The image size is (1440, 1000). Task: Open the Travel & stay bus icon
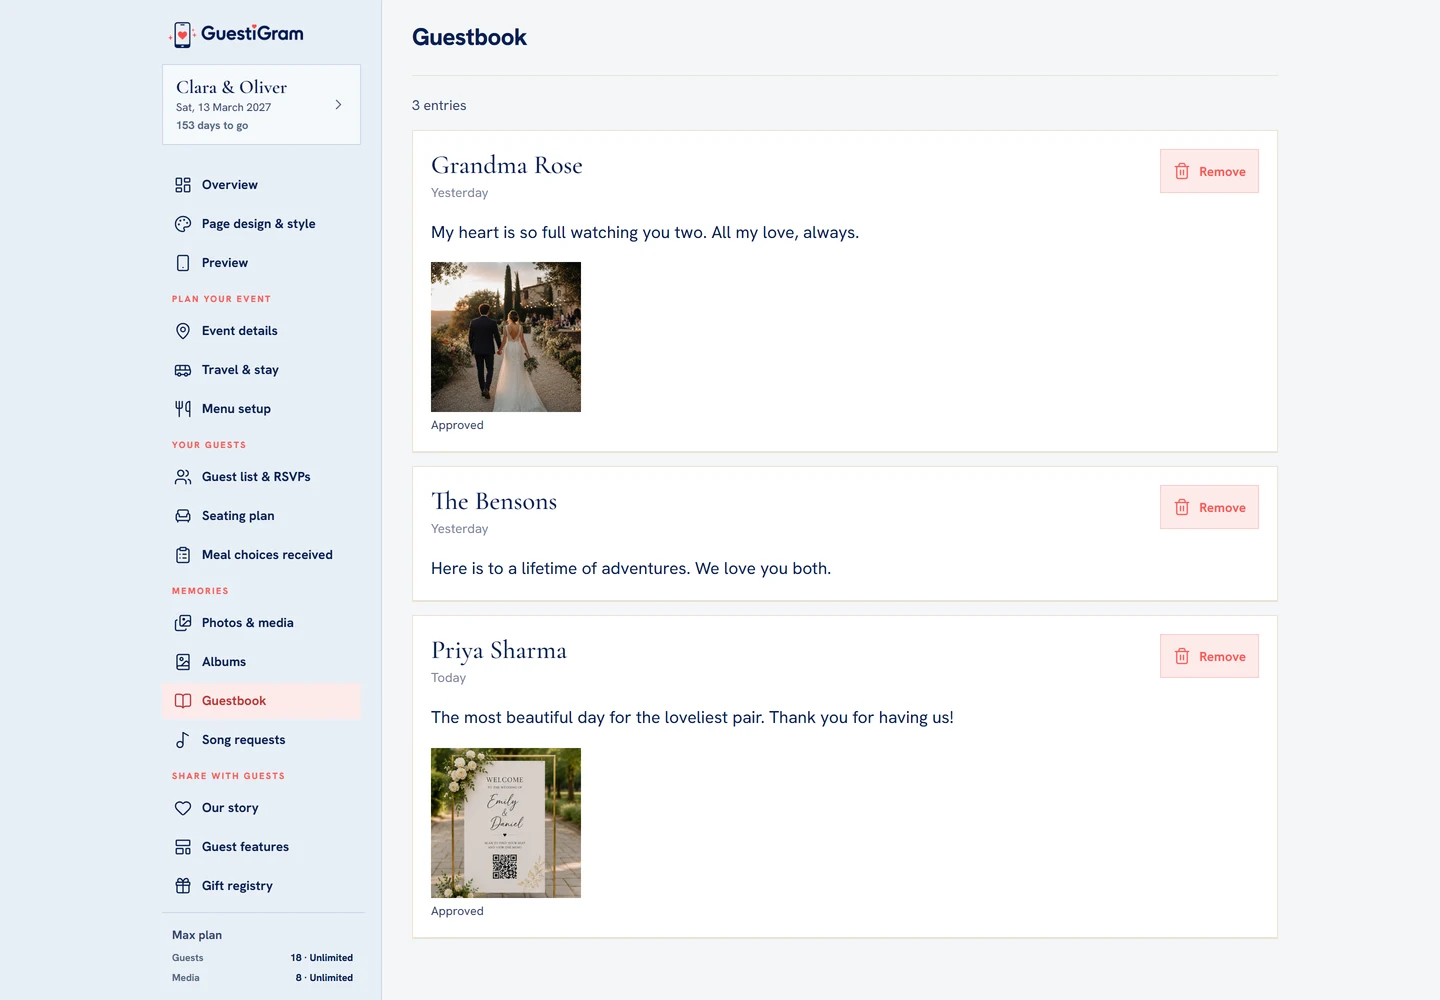(x=183, y=370)
